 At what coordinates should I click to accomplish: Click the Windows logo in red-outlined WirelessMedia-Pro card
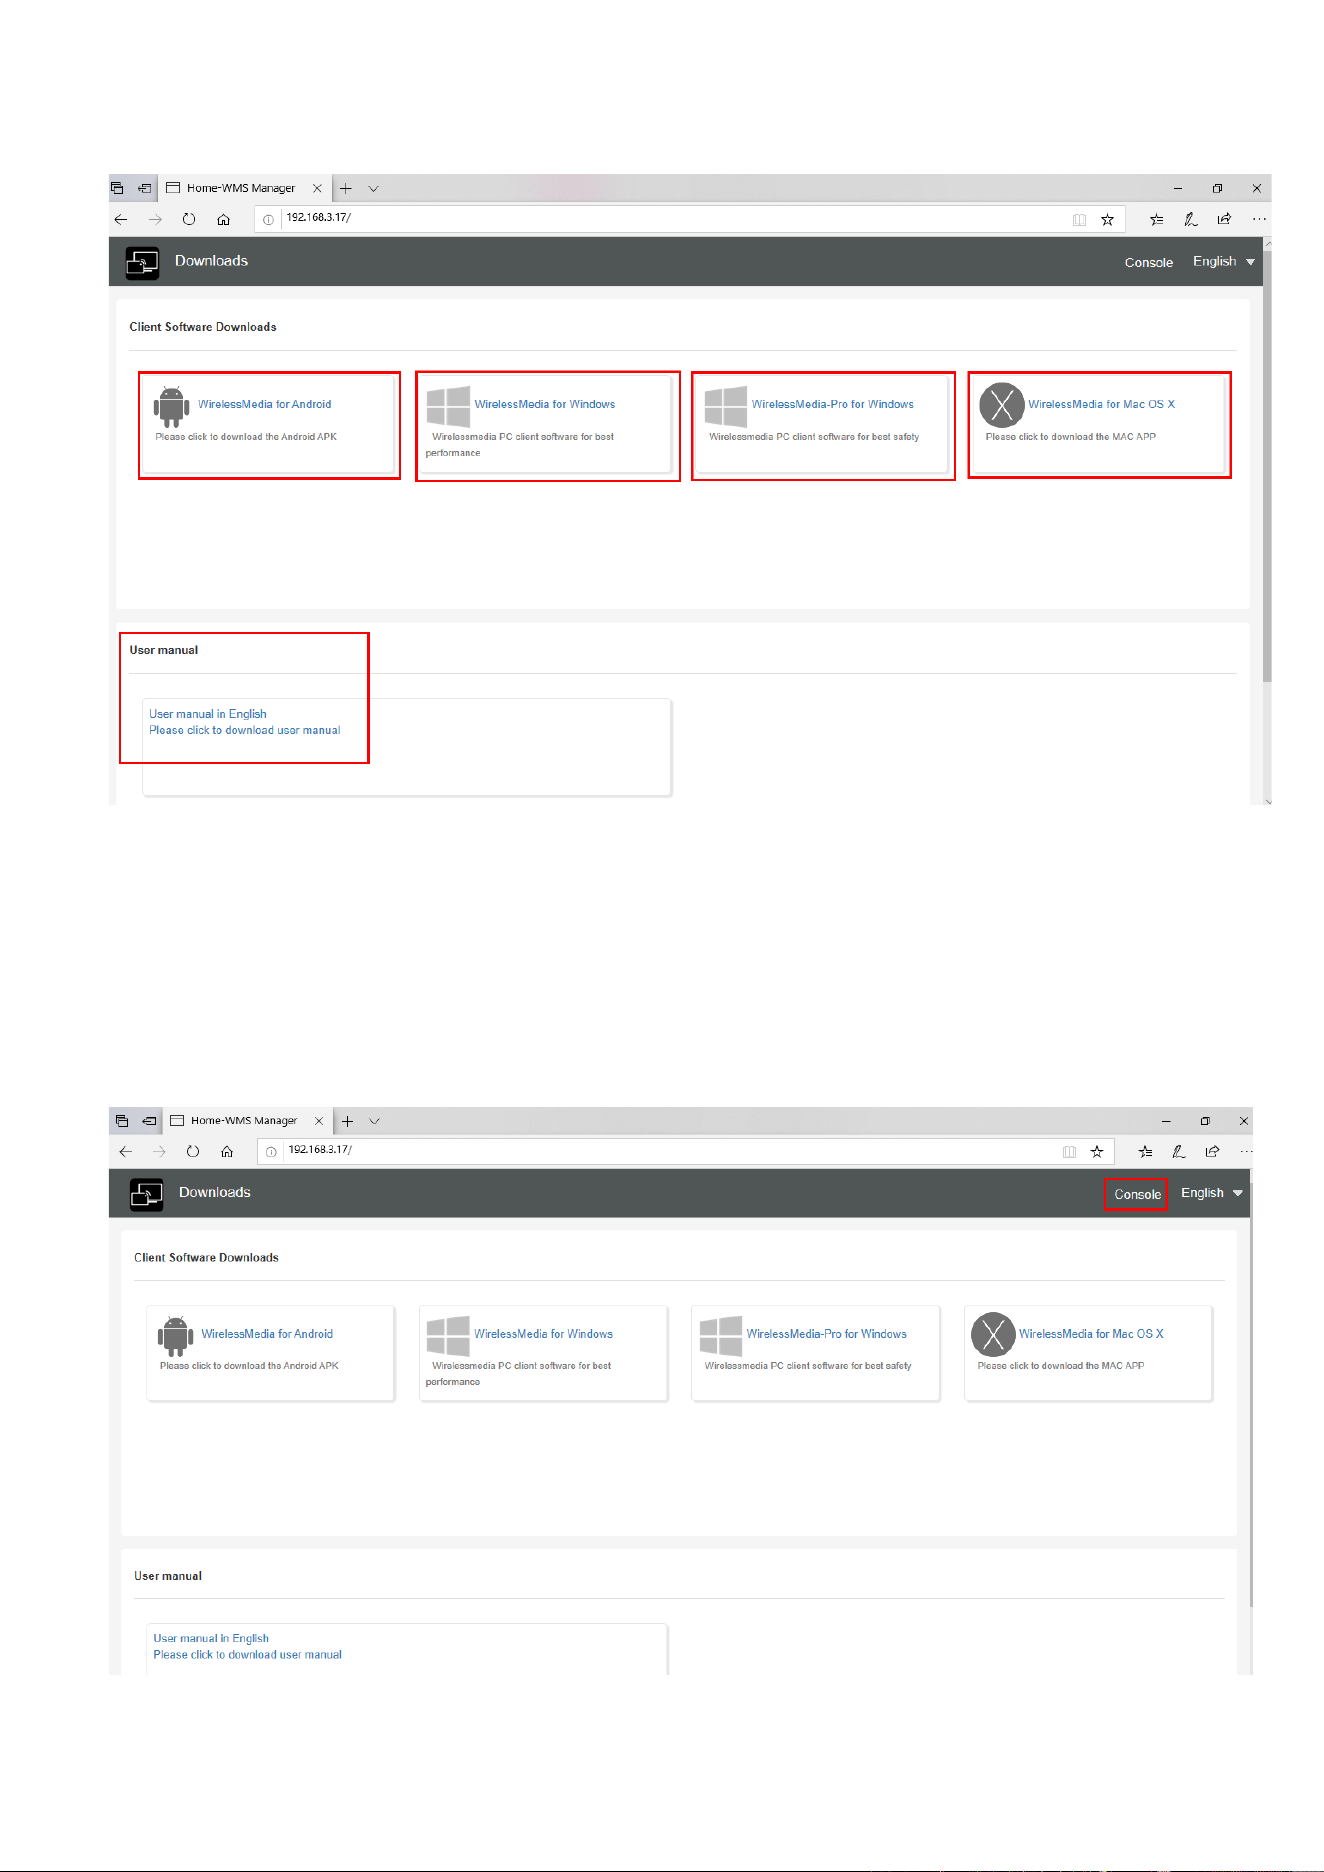(725, 407)
